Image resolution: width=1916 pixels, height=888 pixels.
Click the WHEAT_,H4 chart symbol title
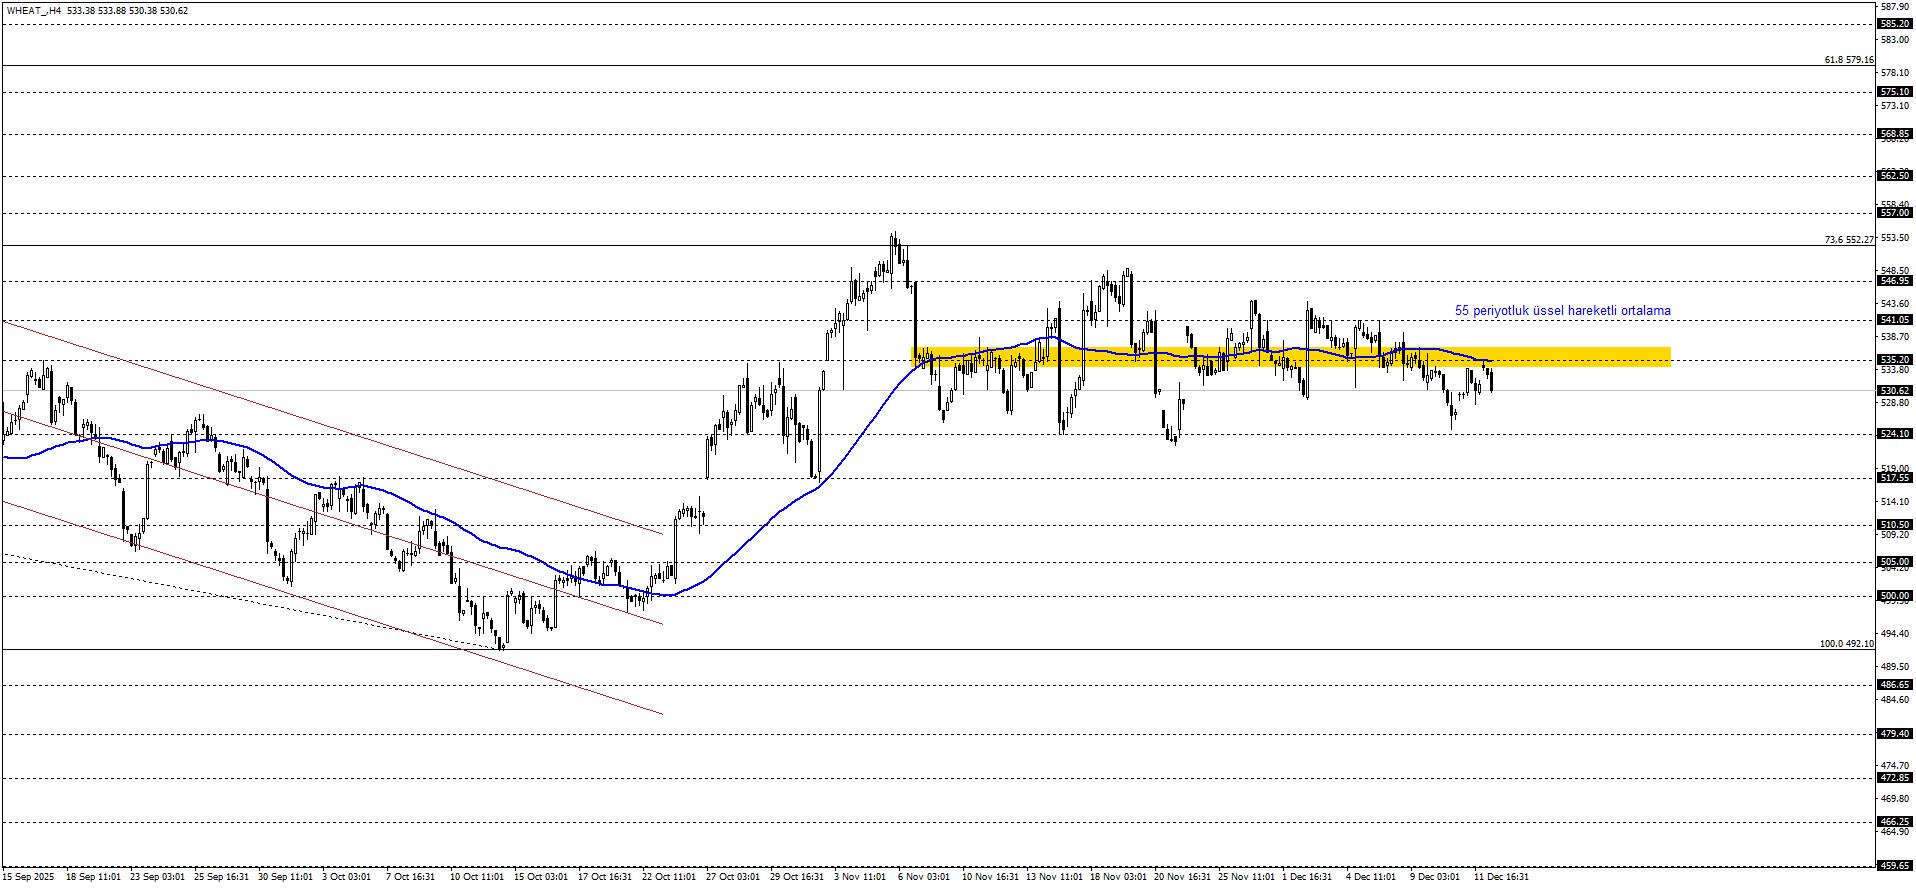point(34,11)
